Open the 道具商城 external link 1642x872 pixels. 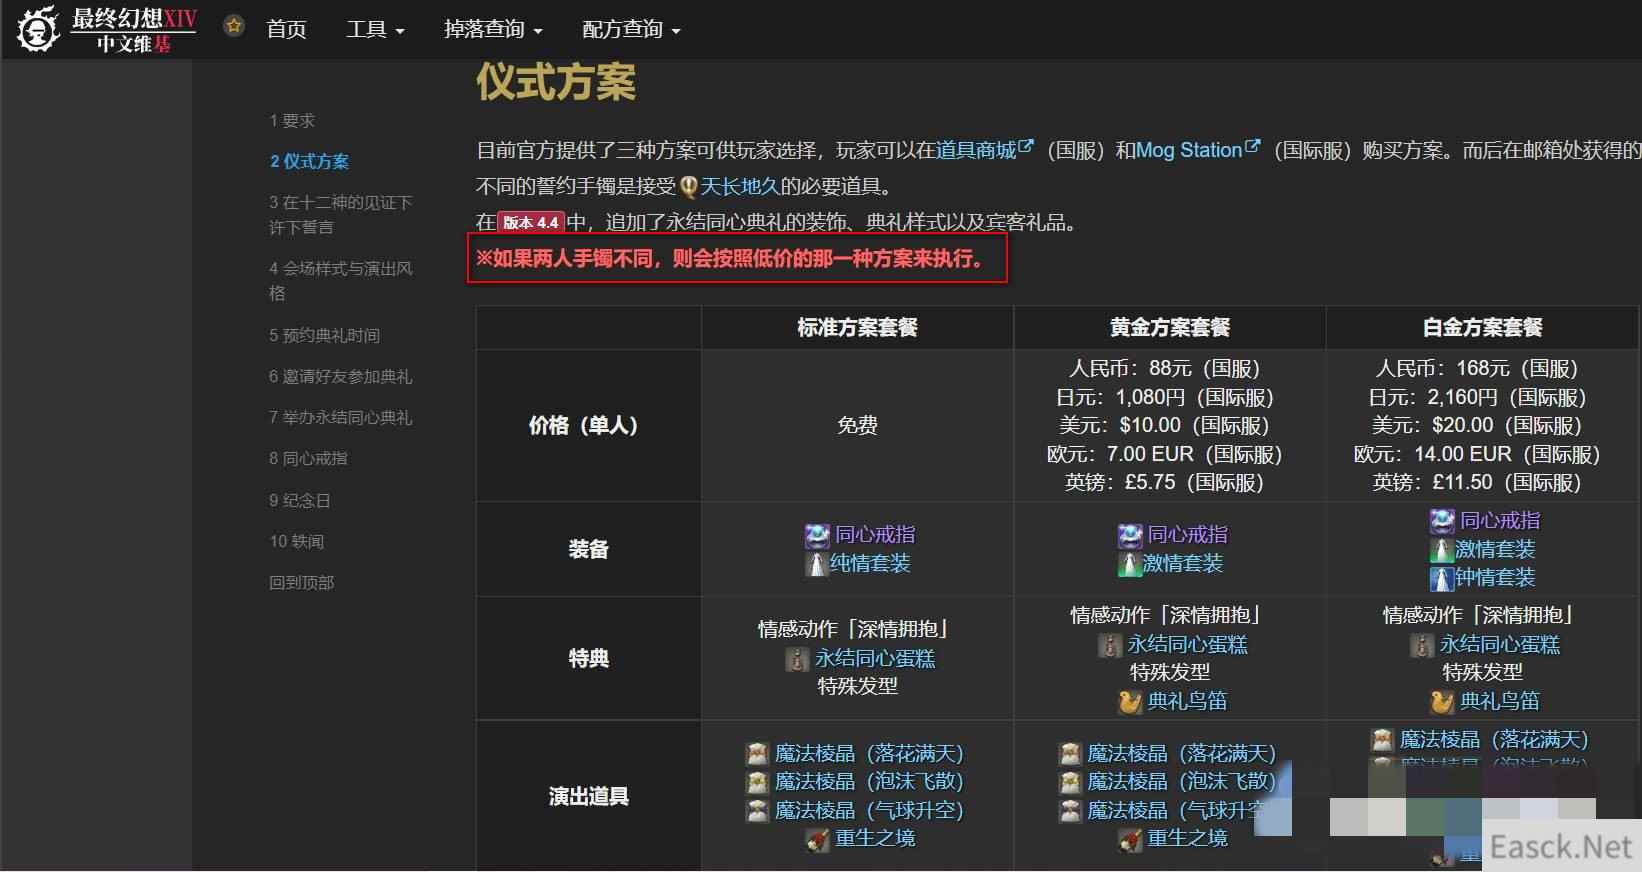pyautogui.click(x=984, y=150)
